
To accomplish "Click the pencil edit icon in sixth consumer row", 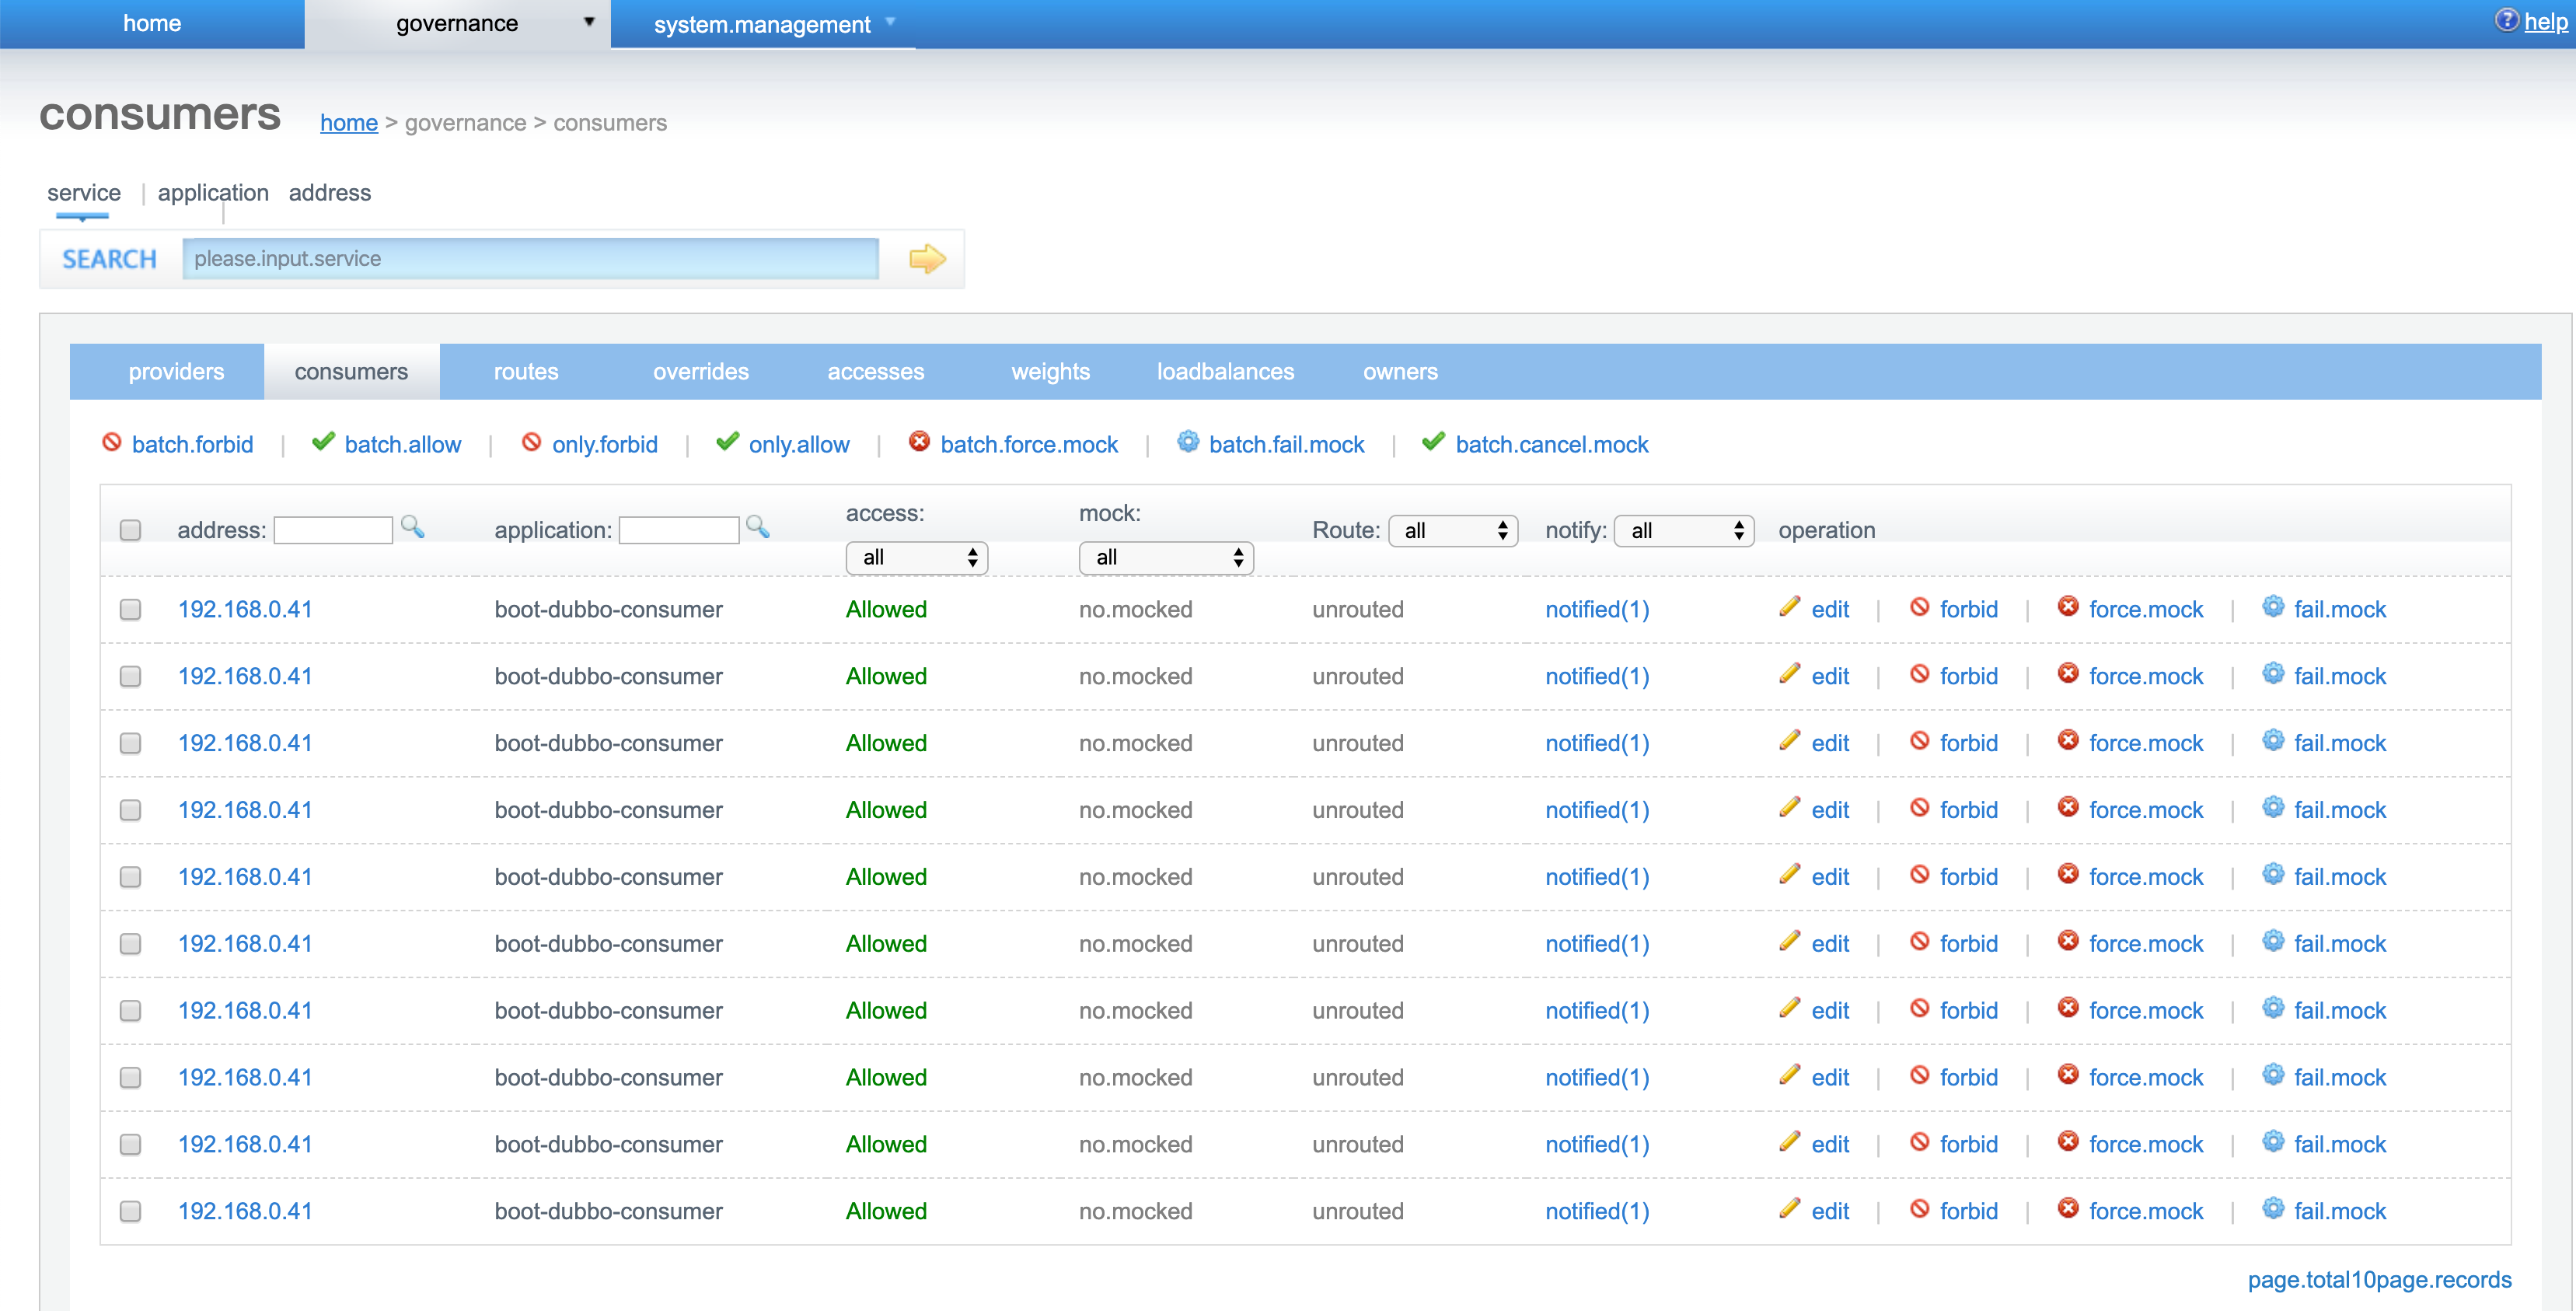I will [x=1790, y=942].
